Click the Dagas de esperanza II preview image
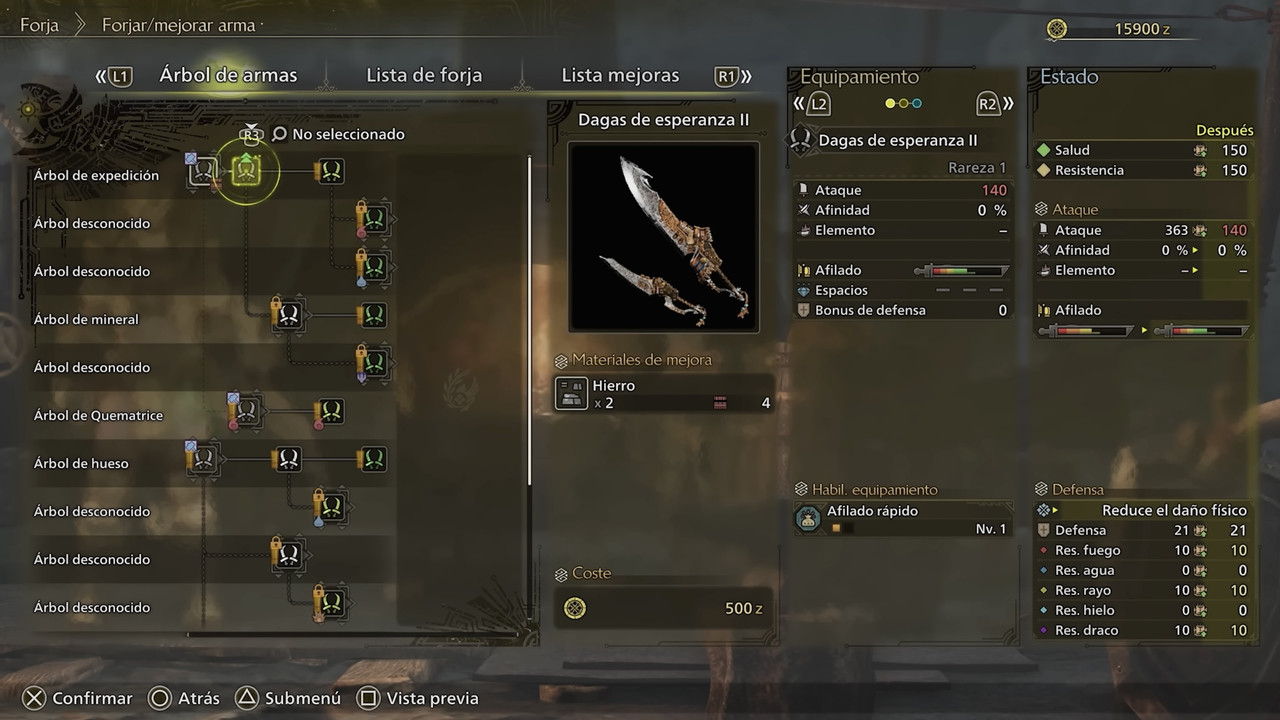This screenshot has width=1280, height=720. (664, 237)
